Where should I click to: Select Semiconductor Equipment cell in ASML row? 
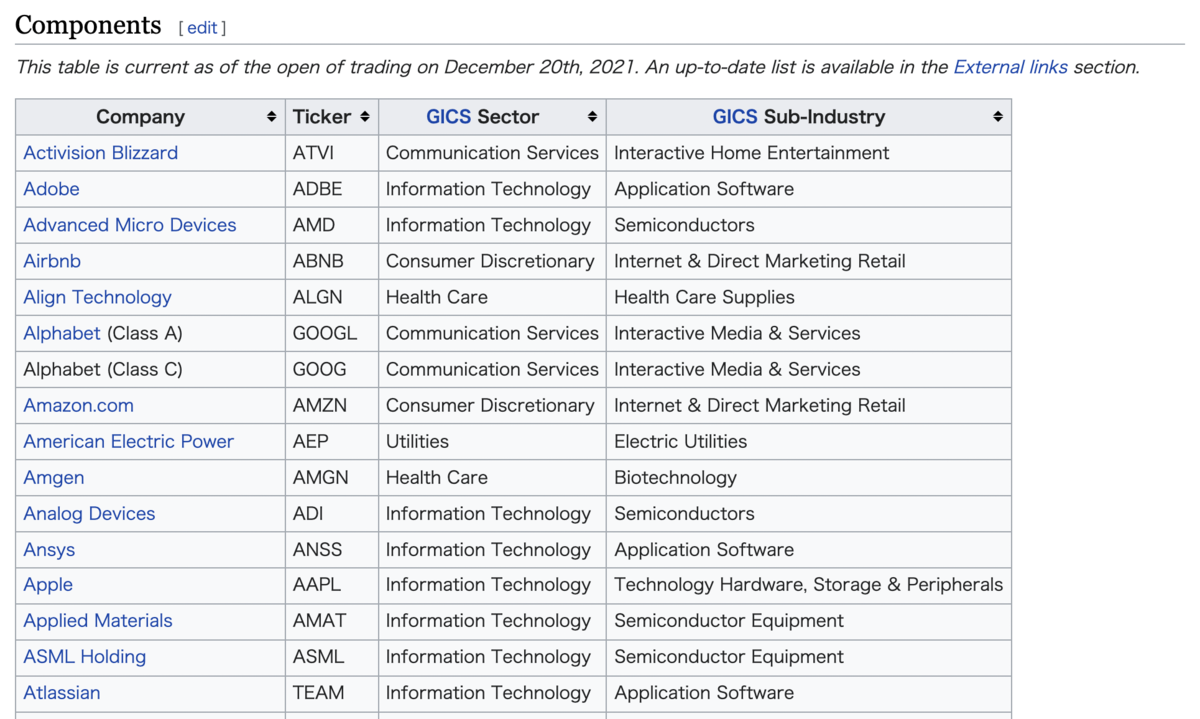(809, 657)
